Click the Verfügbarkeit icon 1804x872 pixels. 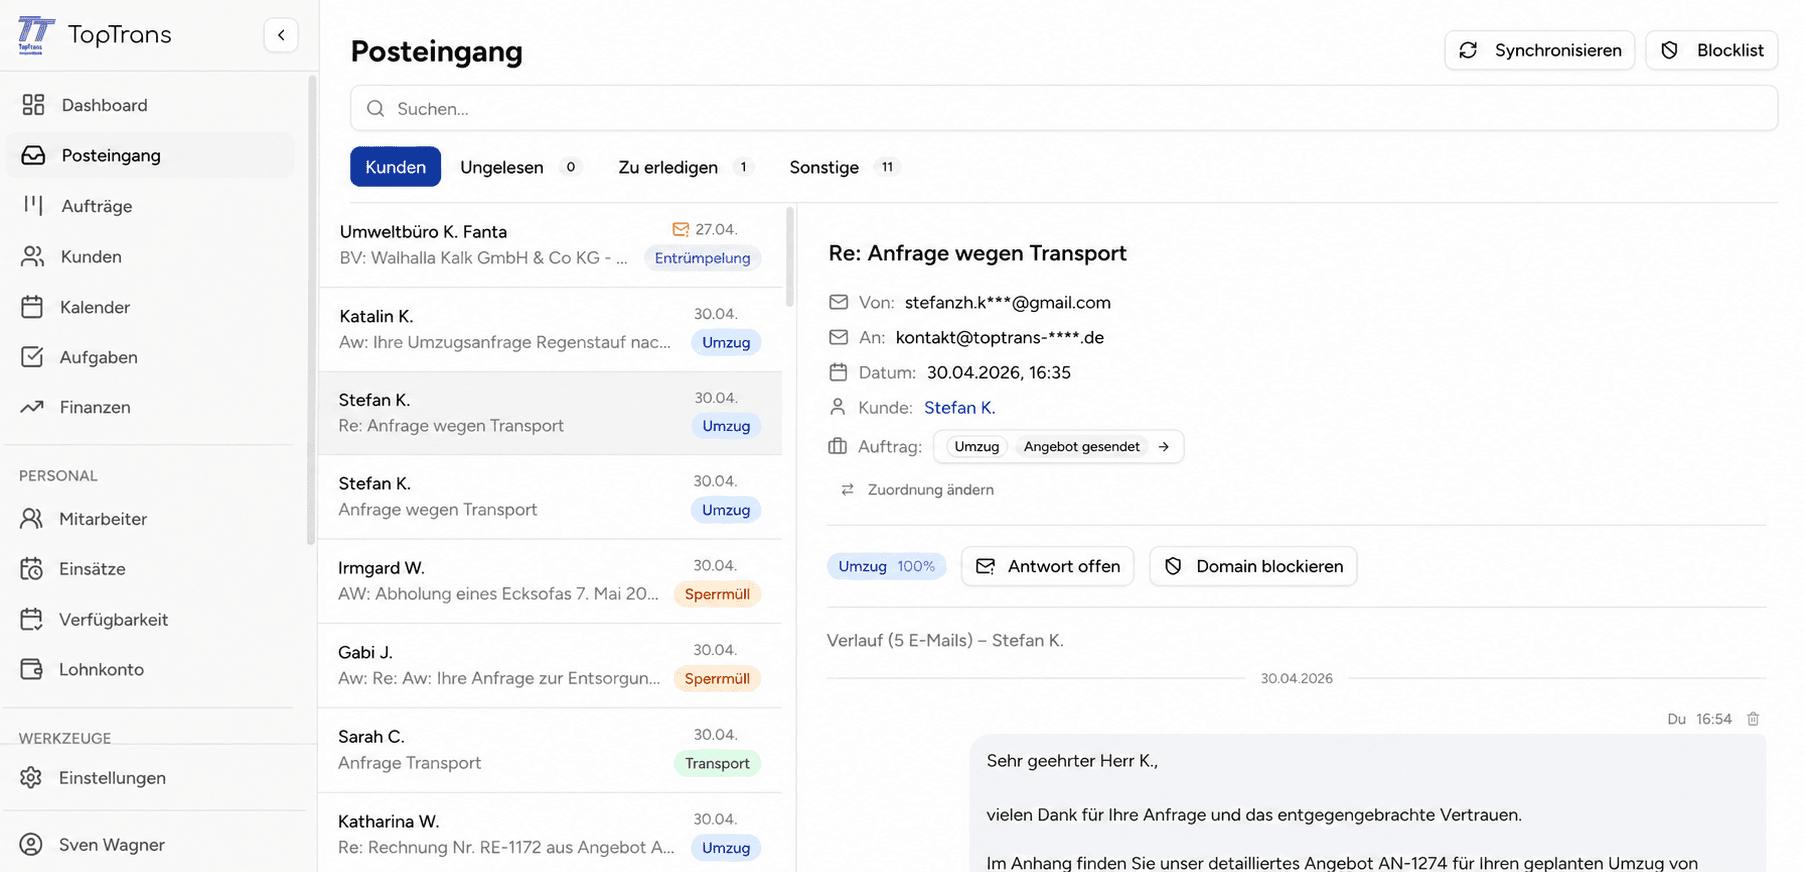pos(32,619)
